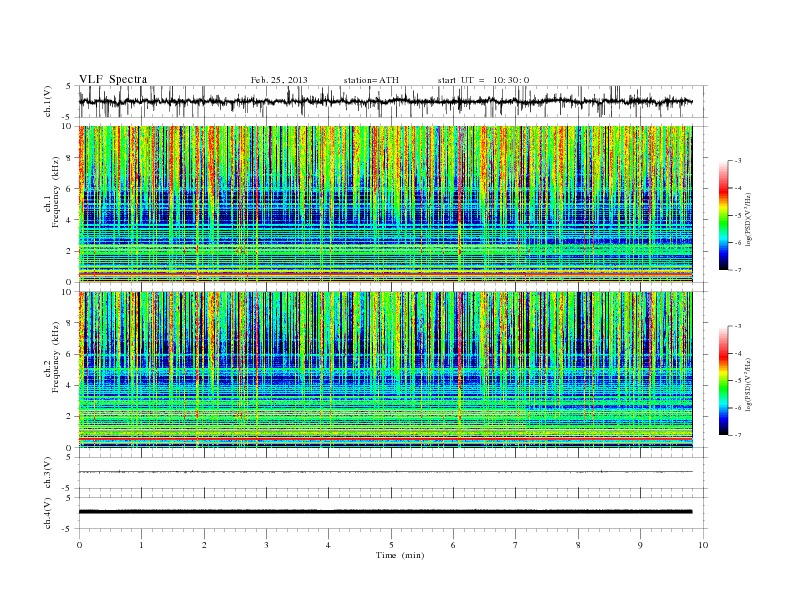Click the ch.1 spectrogram panel
Viewport: 792px width, 612px height.
coord(385,204)
